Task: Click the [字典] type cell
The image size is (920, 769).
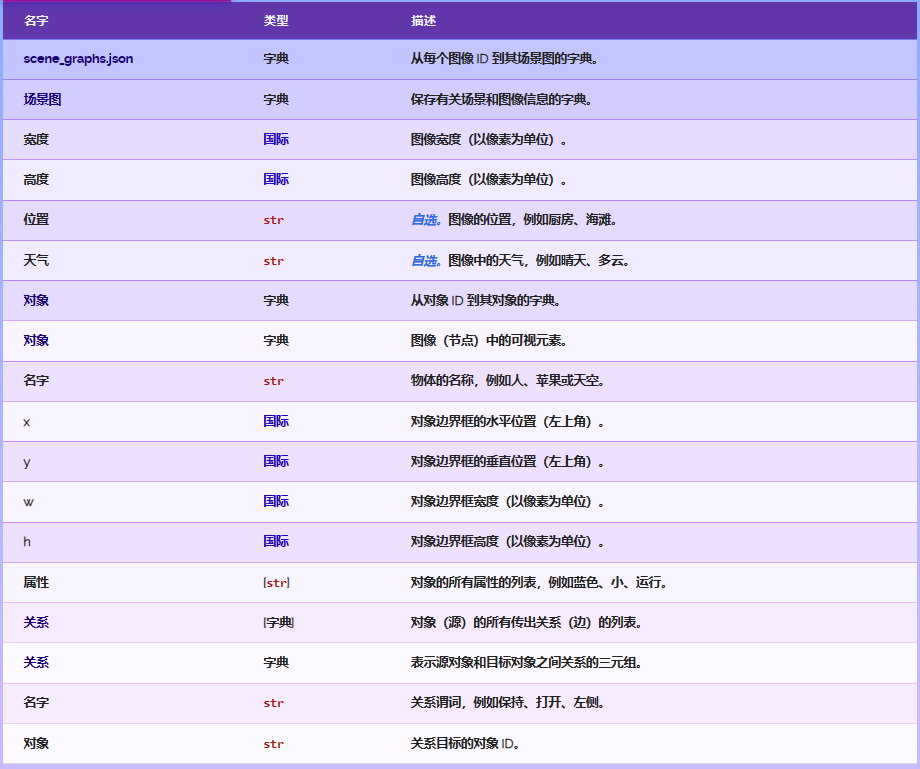Action: (x=279, y=622)
